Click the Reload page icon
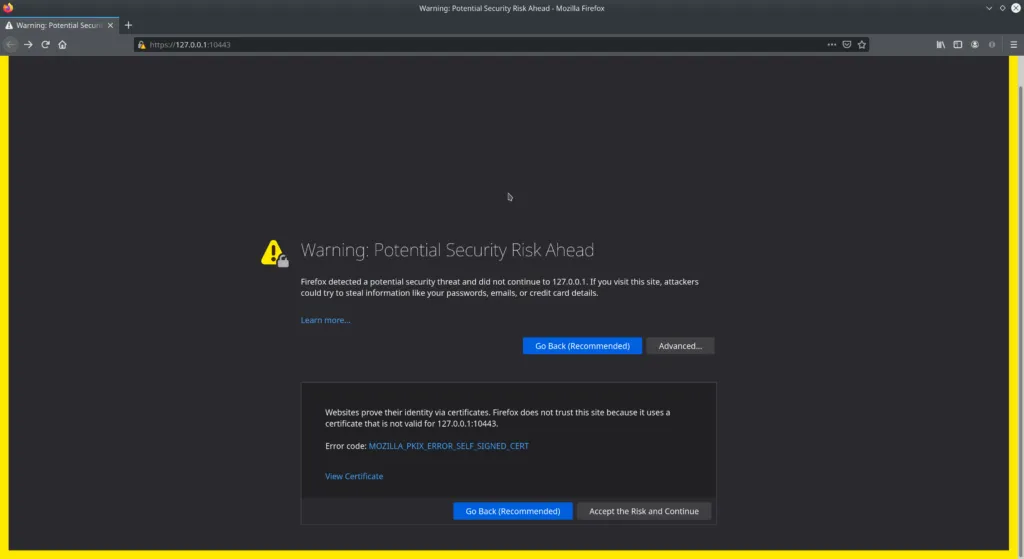Screen dimensions: 1024x559 (45, 45)
